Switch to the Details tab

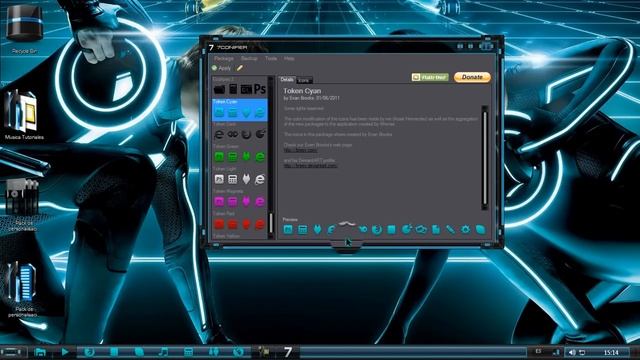pos(287,80)
